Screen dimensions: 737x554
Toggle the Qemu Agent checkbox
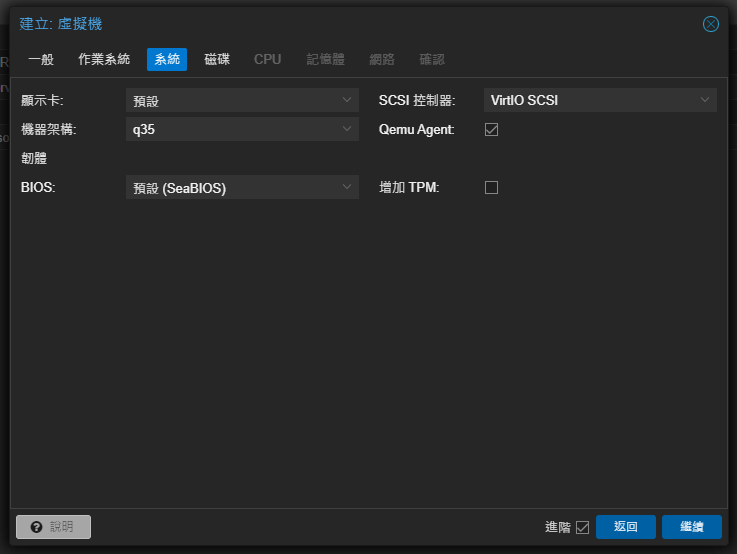point(491,129)
